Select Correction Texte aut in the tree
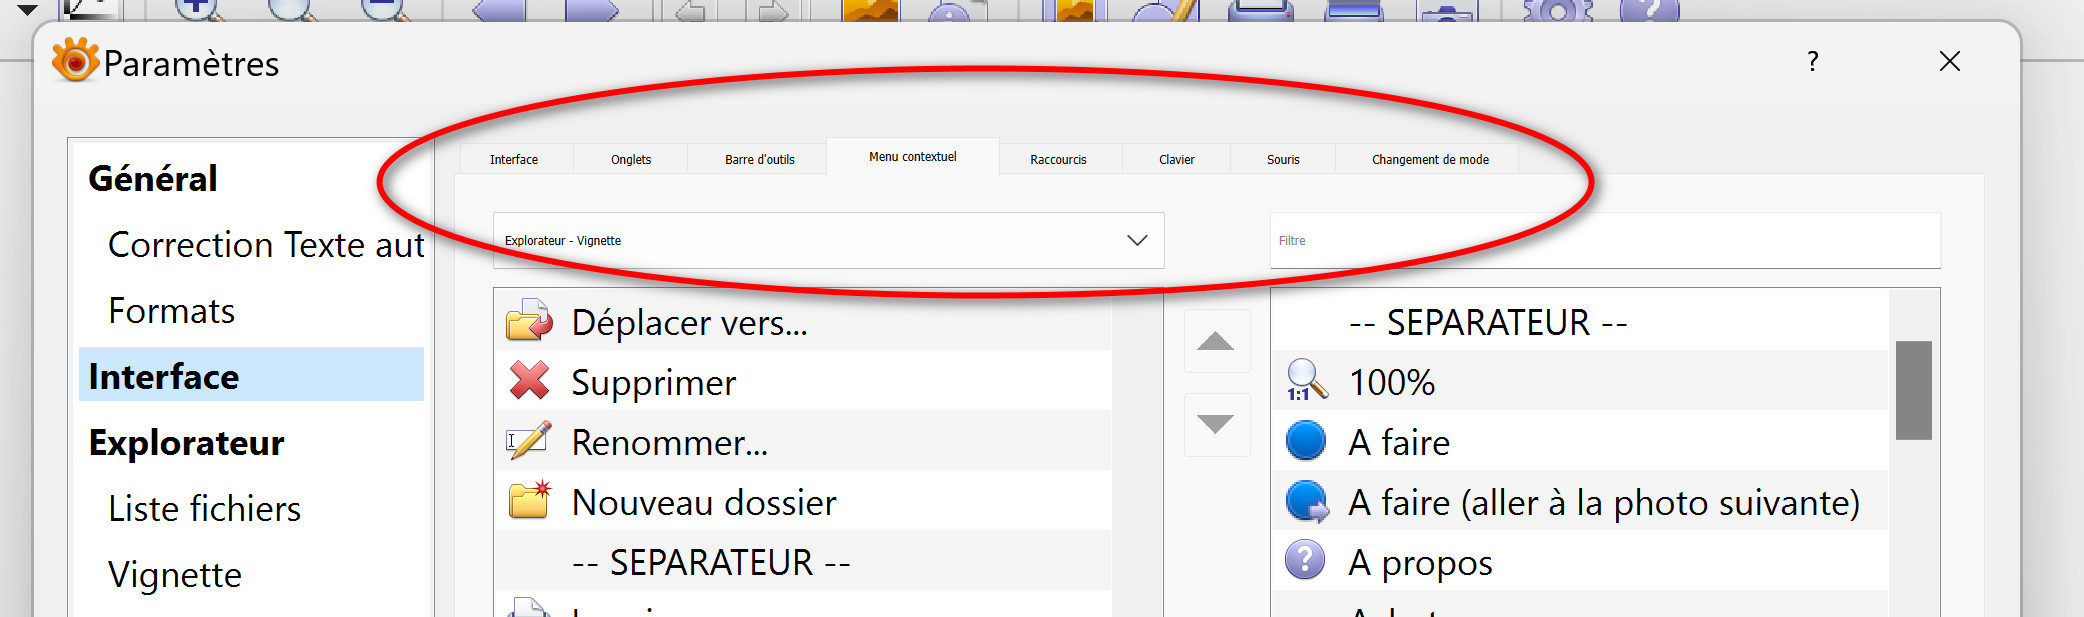 266,245
